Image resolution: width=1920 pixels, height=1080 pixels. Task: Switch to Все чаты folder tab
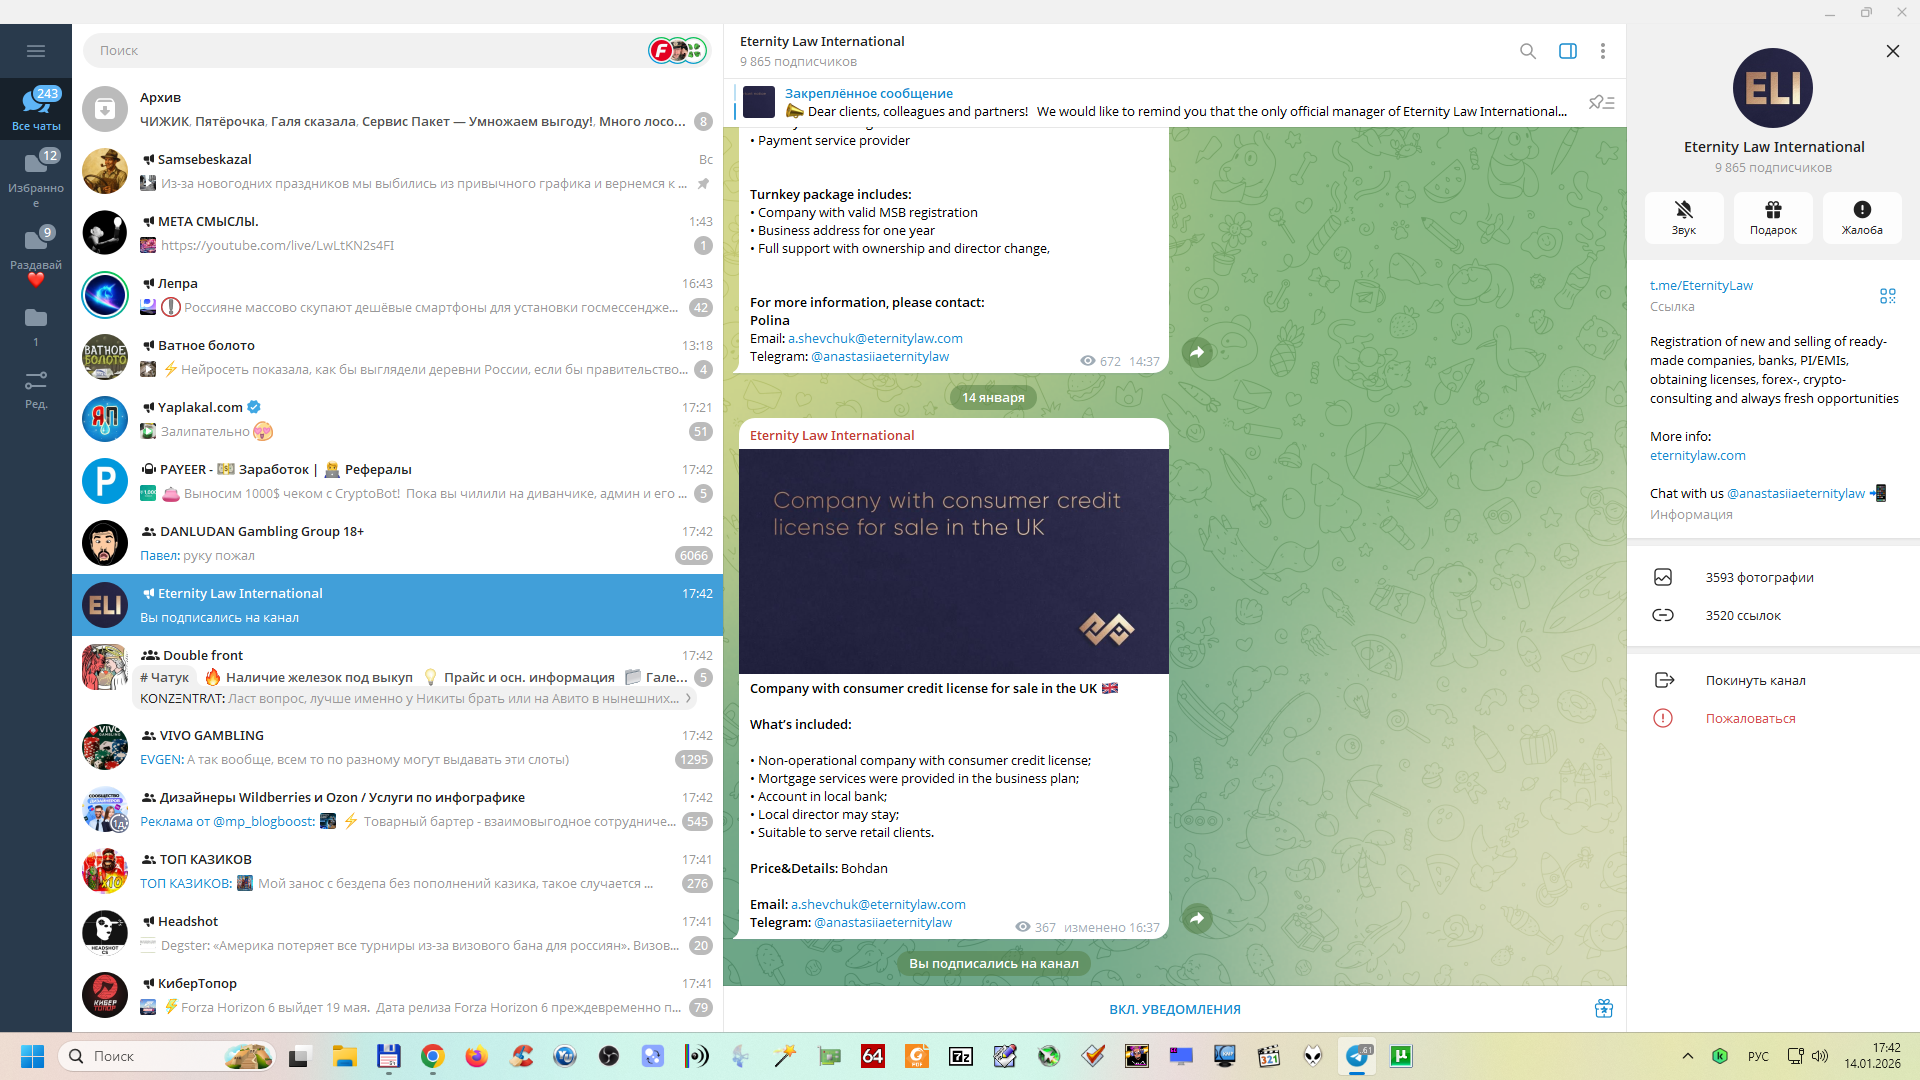[x=36, y=108]
